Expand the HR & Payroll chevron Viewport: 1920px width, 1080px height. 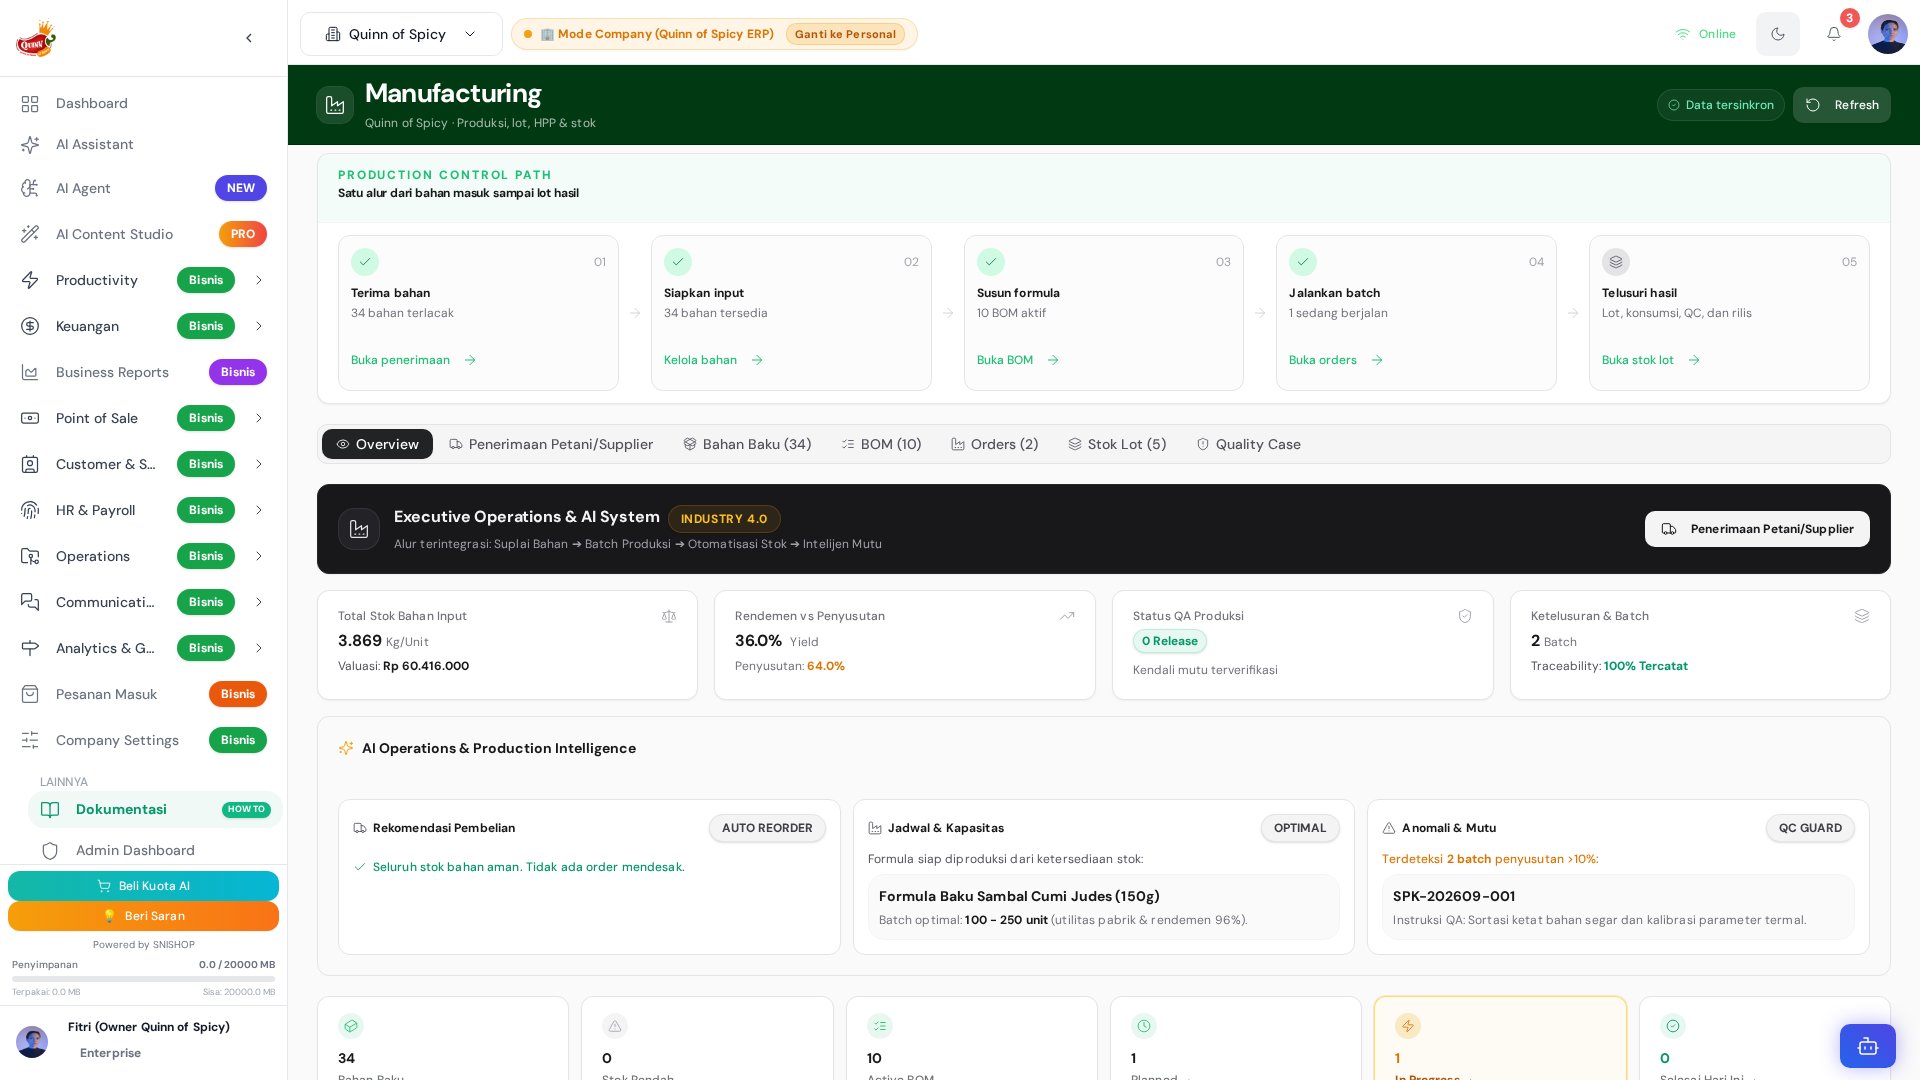[x=259, y=510]
